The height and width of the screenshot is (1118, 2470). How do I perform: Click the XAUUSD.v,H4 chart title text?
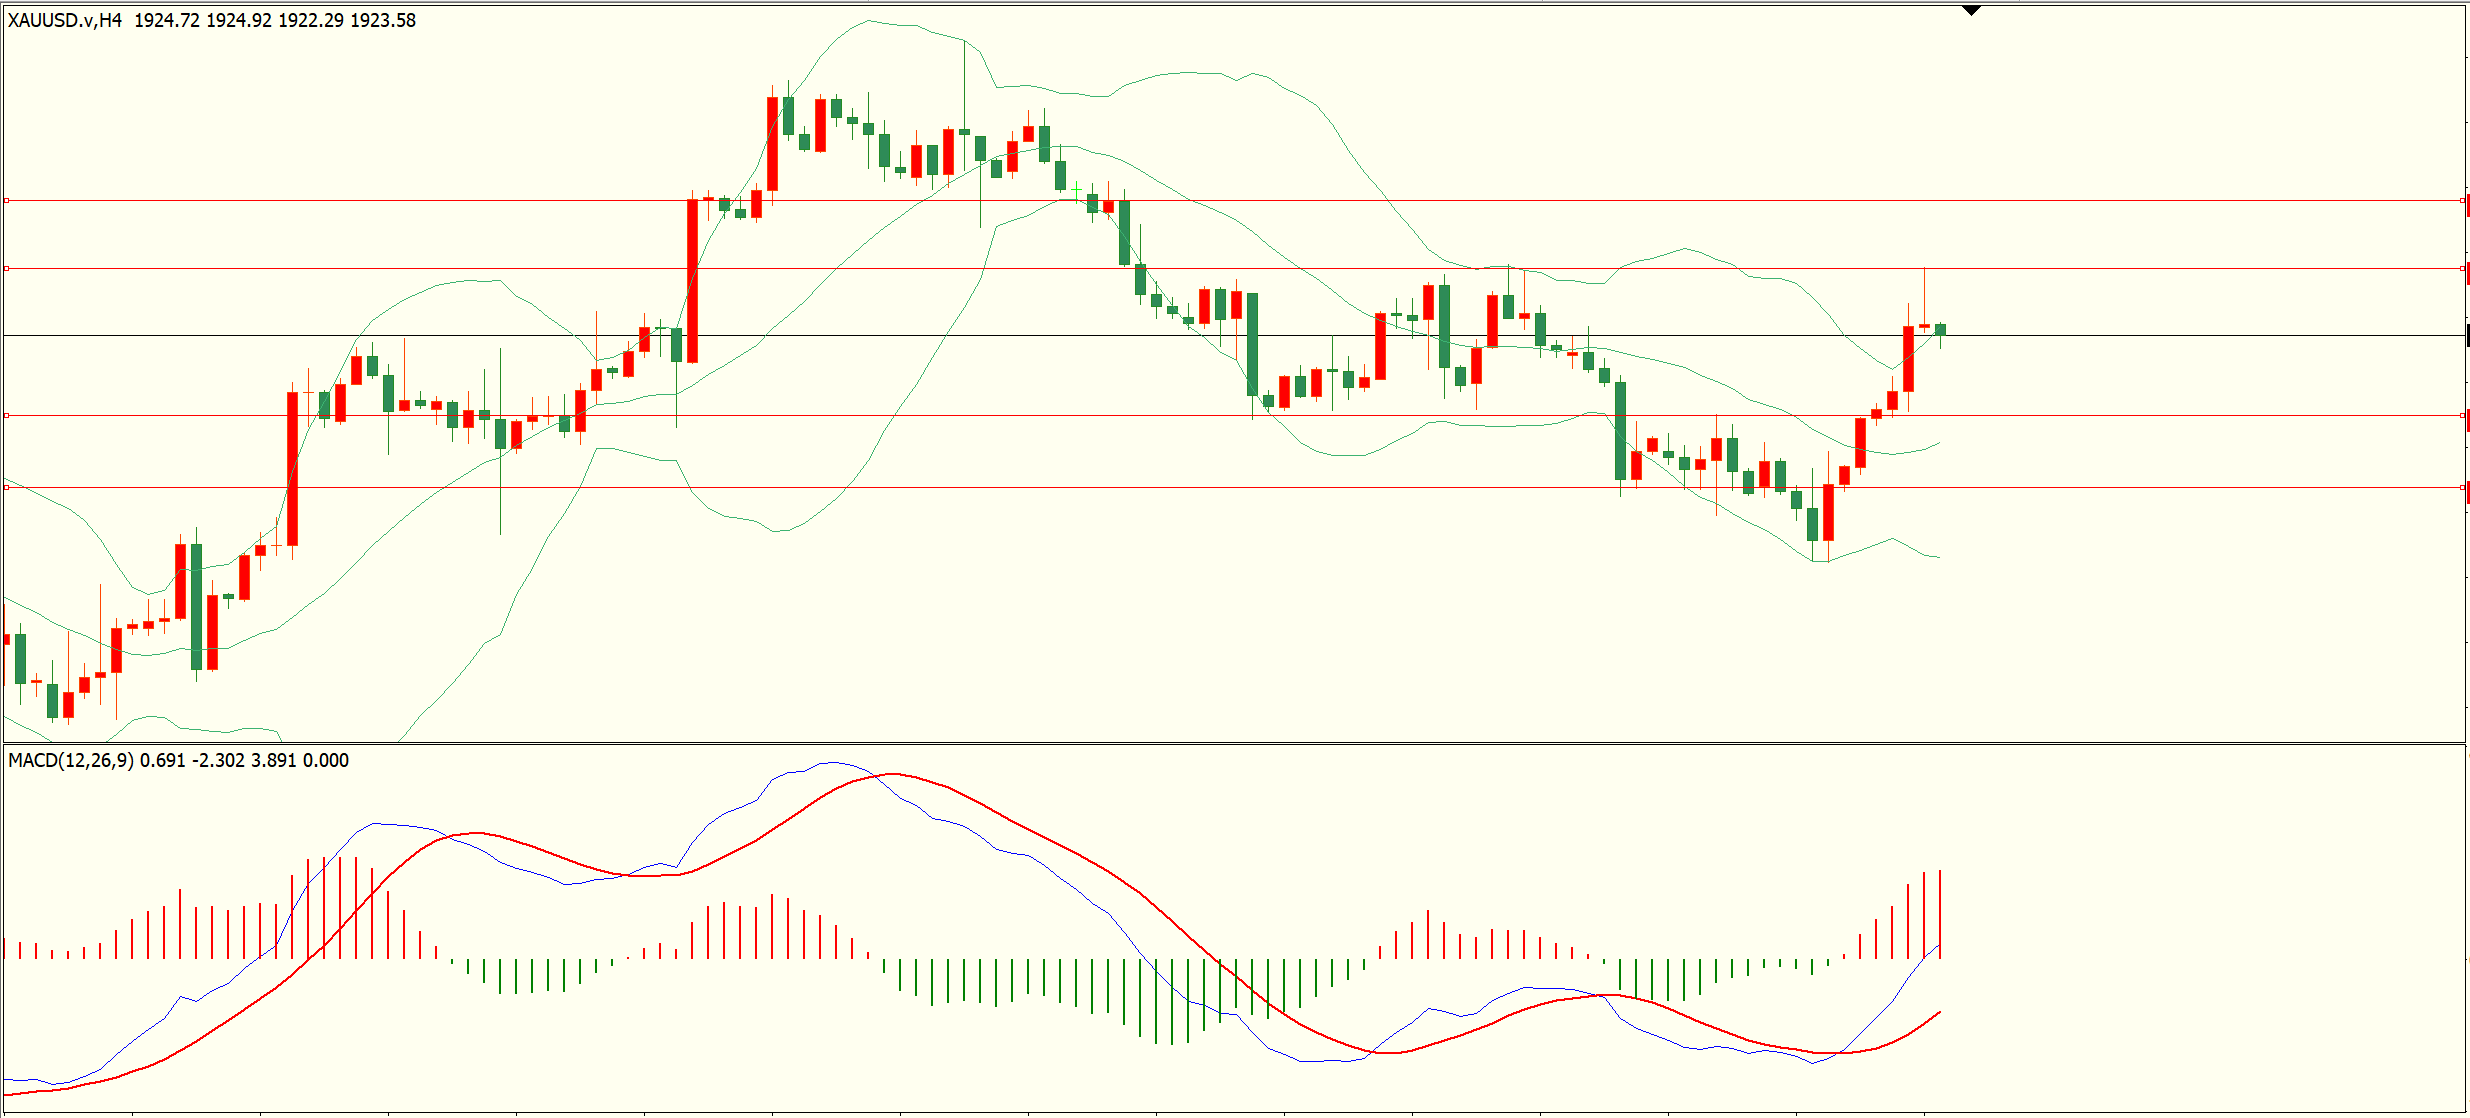65,20
